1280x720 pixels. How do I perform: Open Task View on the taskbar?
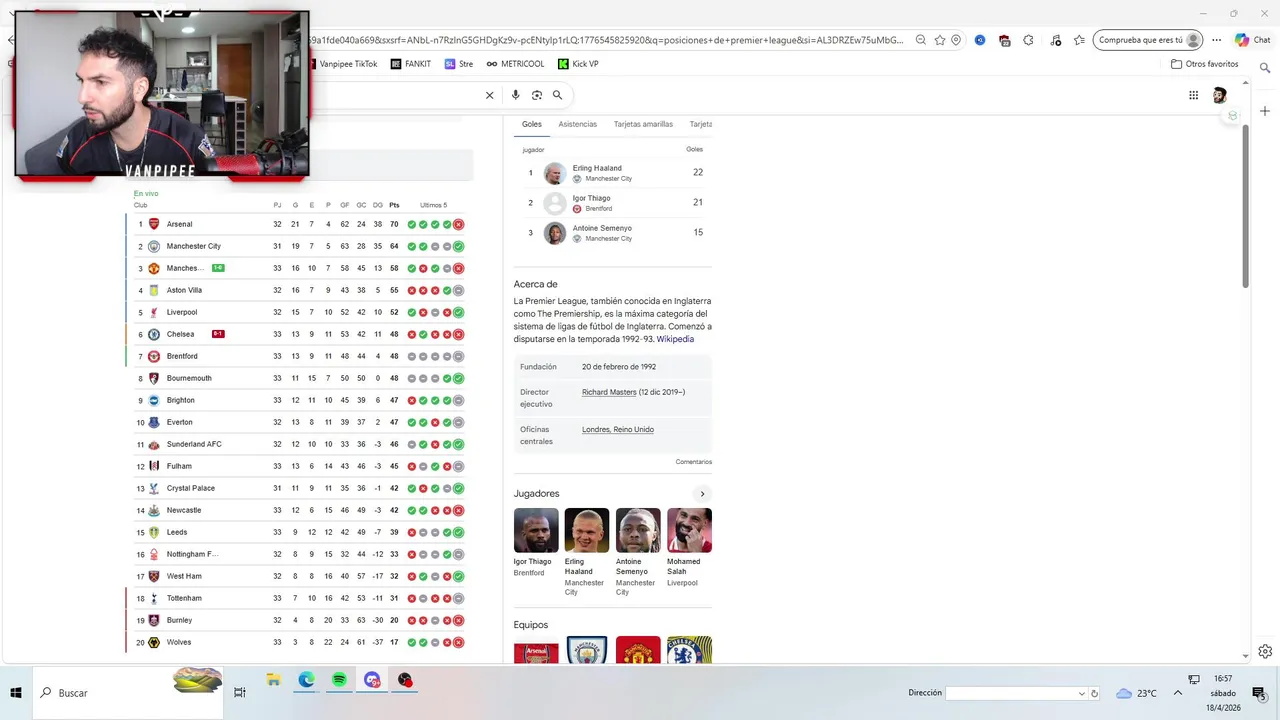[240, 692]
